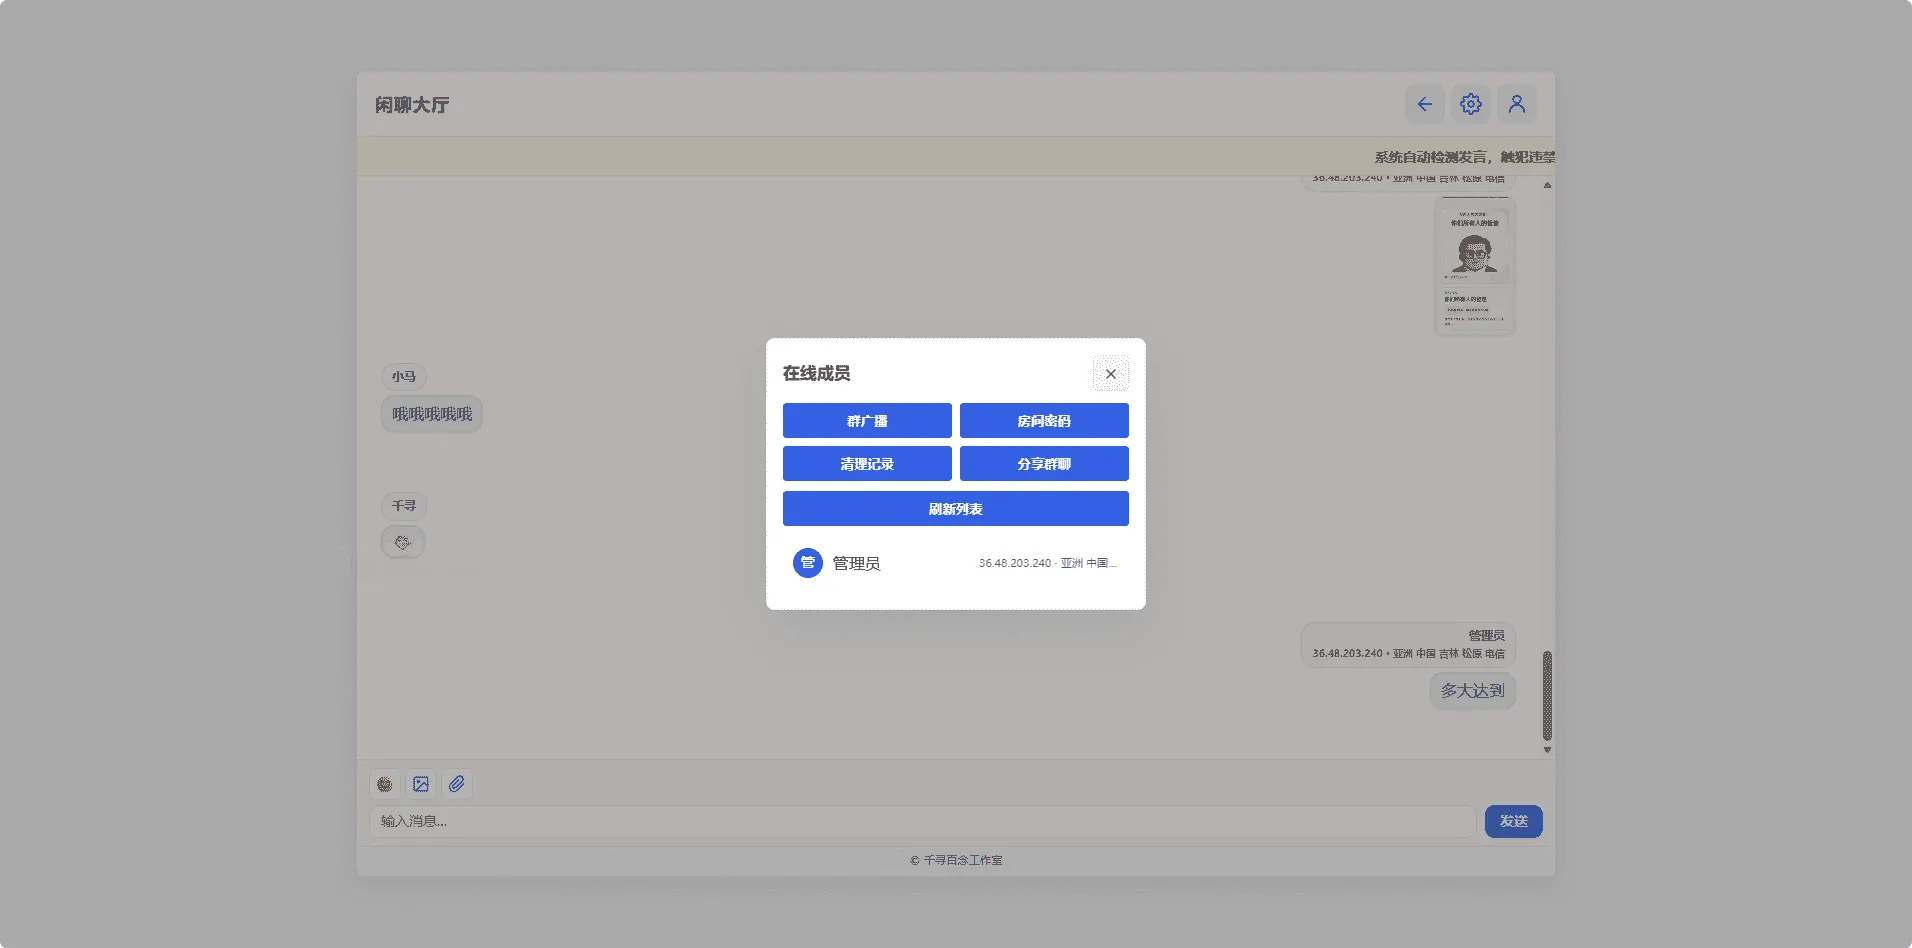Image resolution: width=1912 pixels, height=948 pixels.
Task: Click the 群广播 button
Action: (x=867, y=421)
